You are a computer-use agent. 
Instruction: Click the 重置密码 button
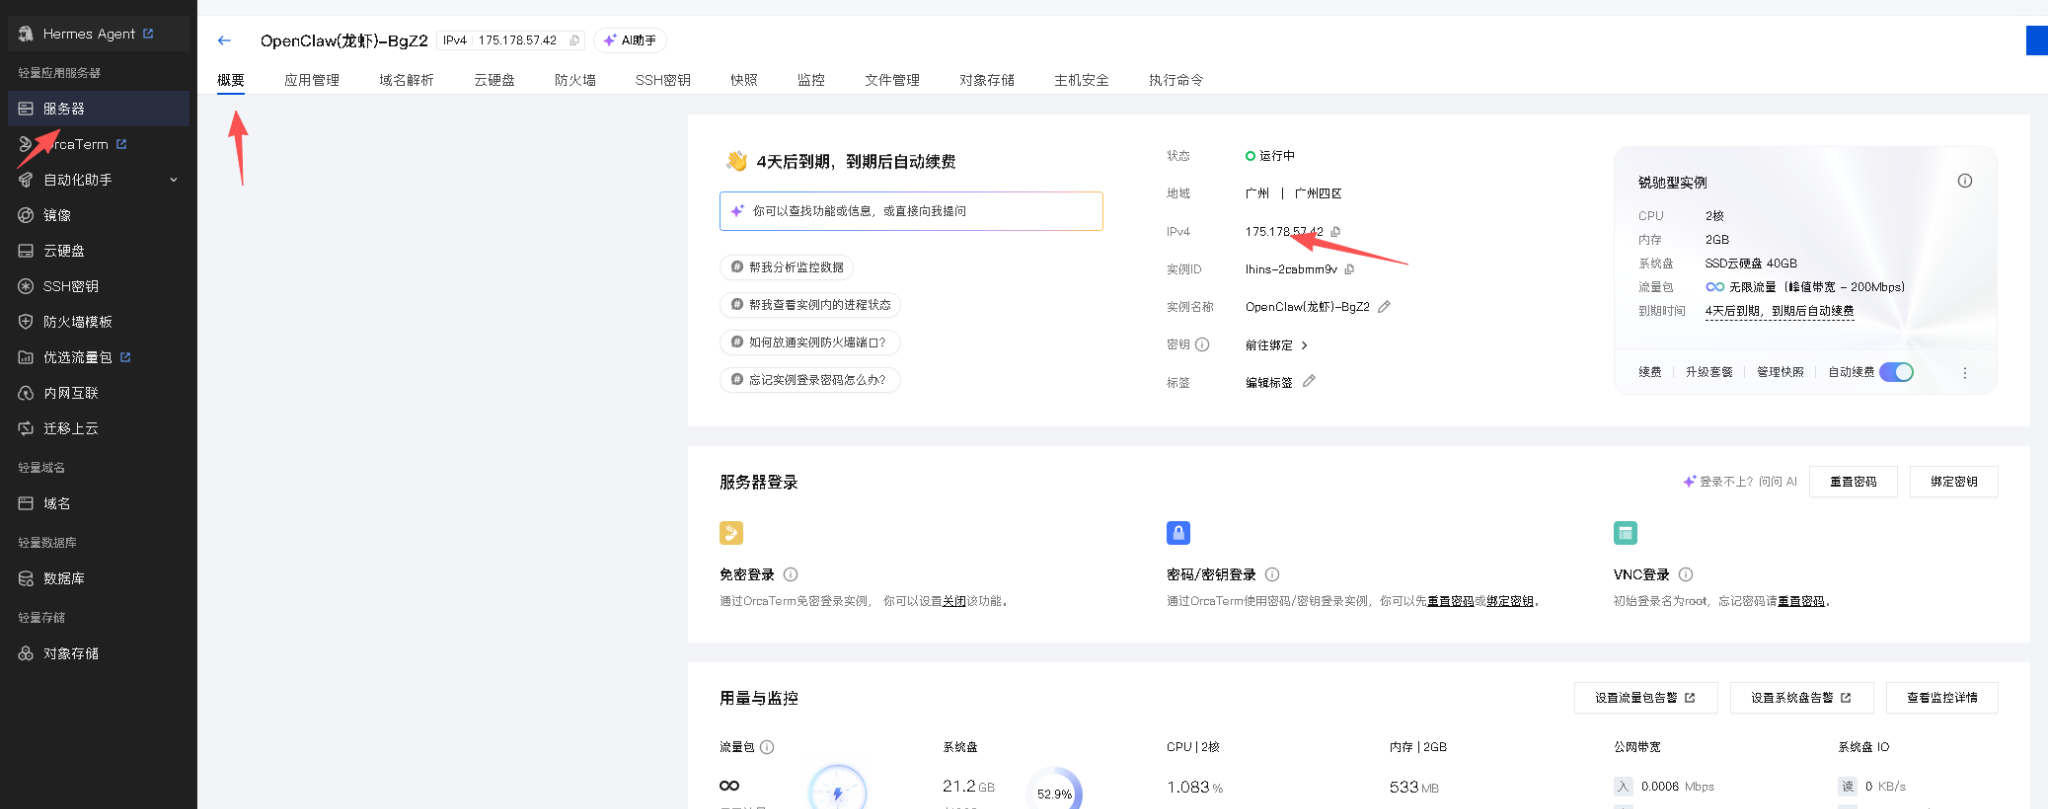click(x=1853, y=482)
